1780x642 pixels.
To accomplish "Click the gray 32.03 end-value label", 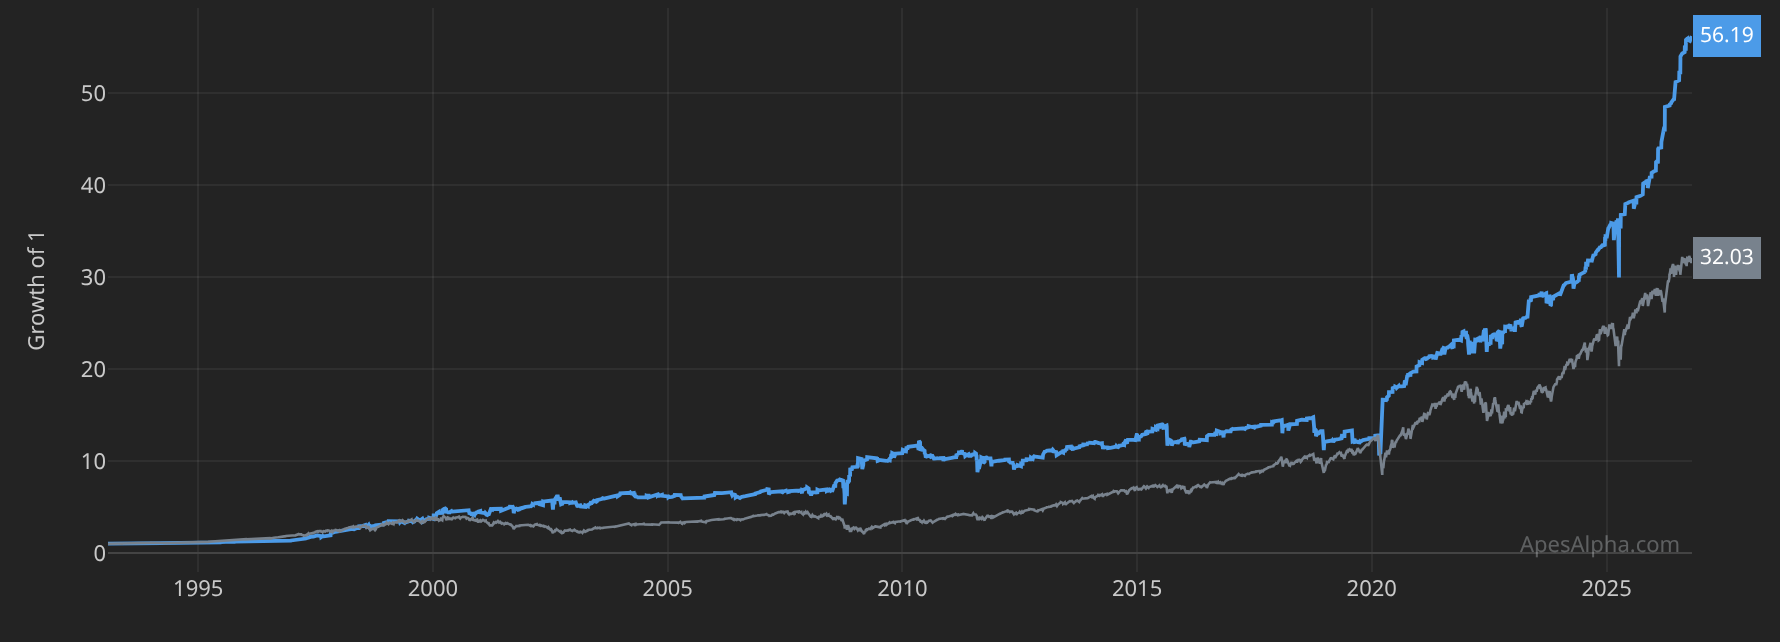I will [x=1726, y=258].
